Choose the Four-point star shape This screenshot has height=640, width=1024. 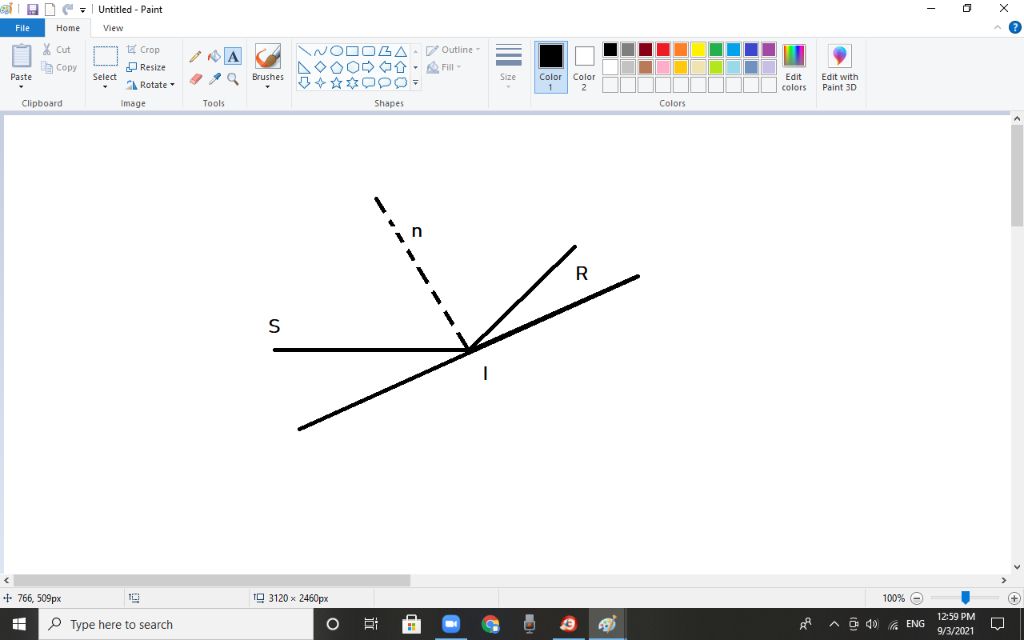coord(320,83)
